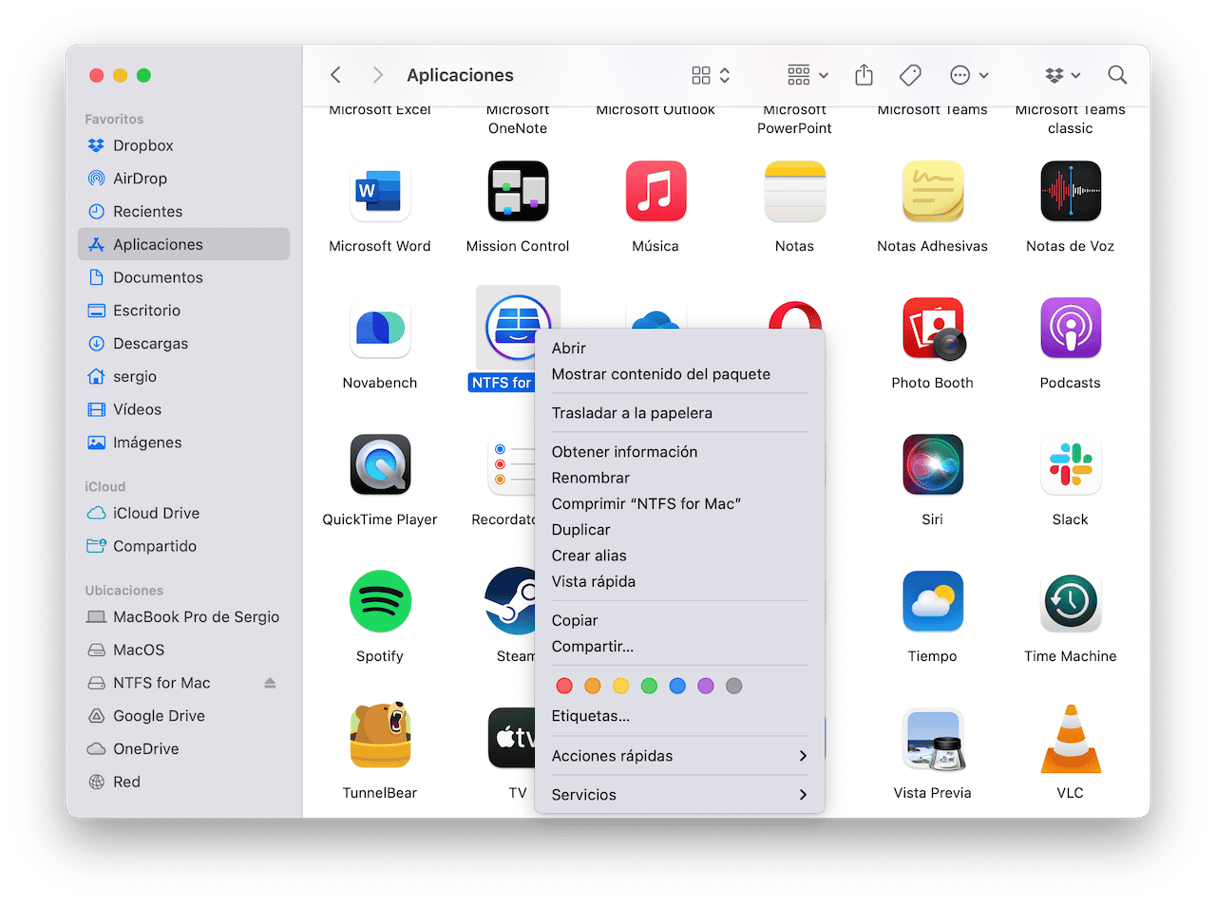Select the Notas de Voz icon
This screenshot has width=1216, height=905.
tap(1070, 191)
